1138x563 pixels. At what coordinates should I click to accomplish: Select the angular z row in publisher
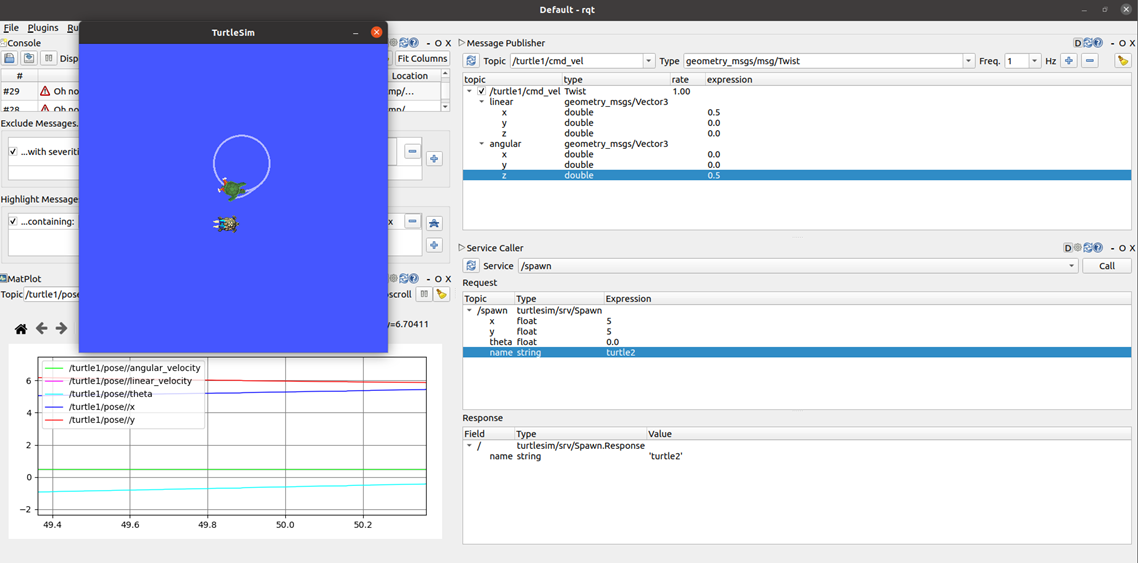coord(797,176)
